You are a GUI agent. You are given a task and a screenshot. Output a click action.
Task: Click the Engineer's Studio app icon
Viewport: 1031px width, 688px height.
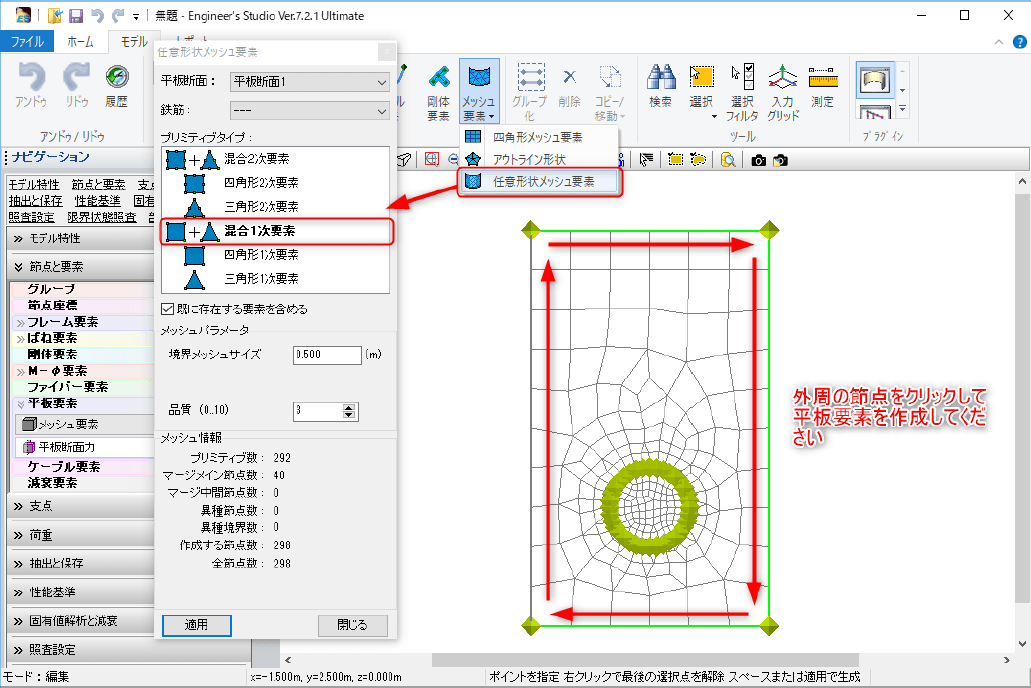tap(23, 14)
